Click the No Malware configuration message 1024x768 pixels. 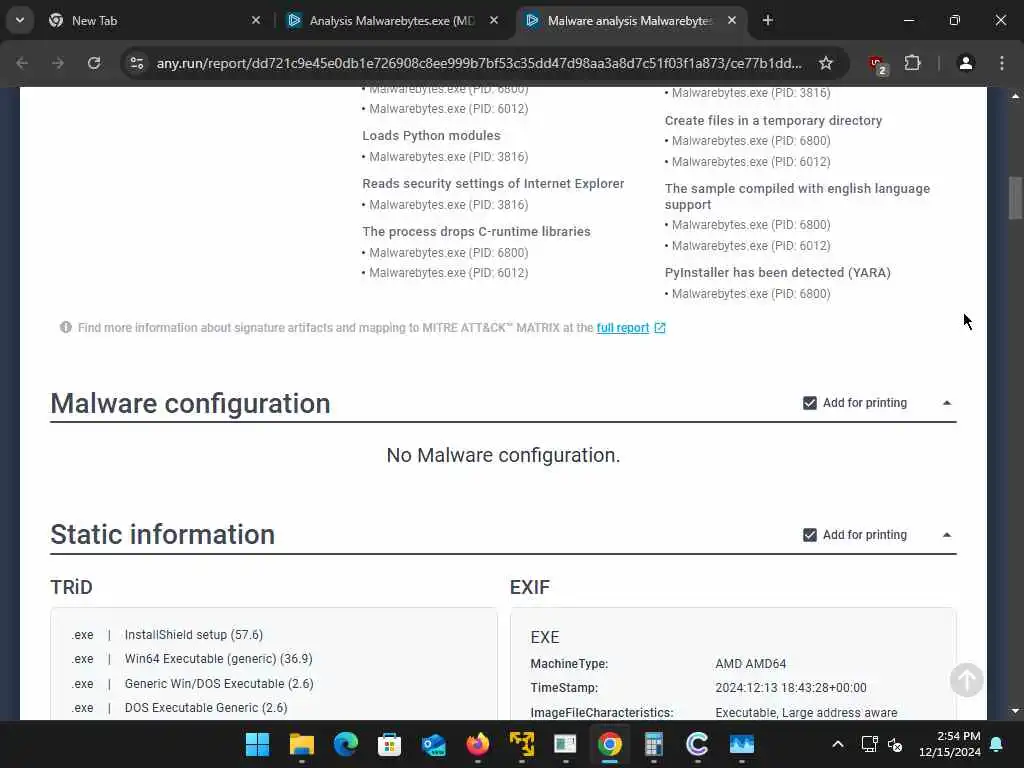(x=503, y=455)
